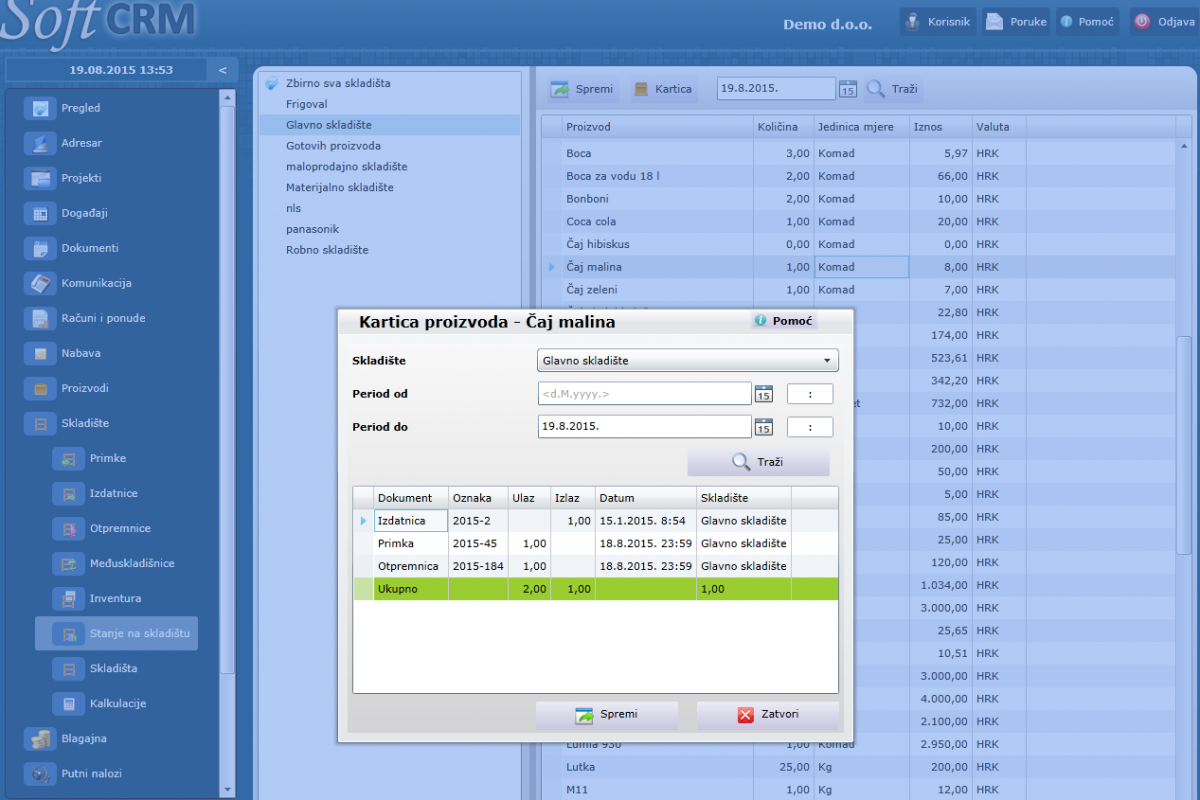The image size is (1200, 800).
Task: Click the Odjava power icon
Action: [1141, 21]
